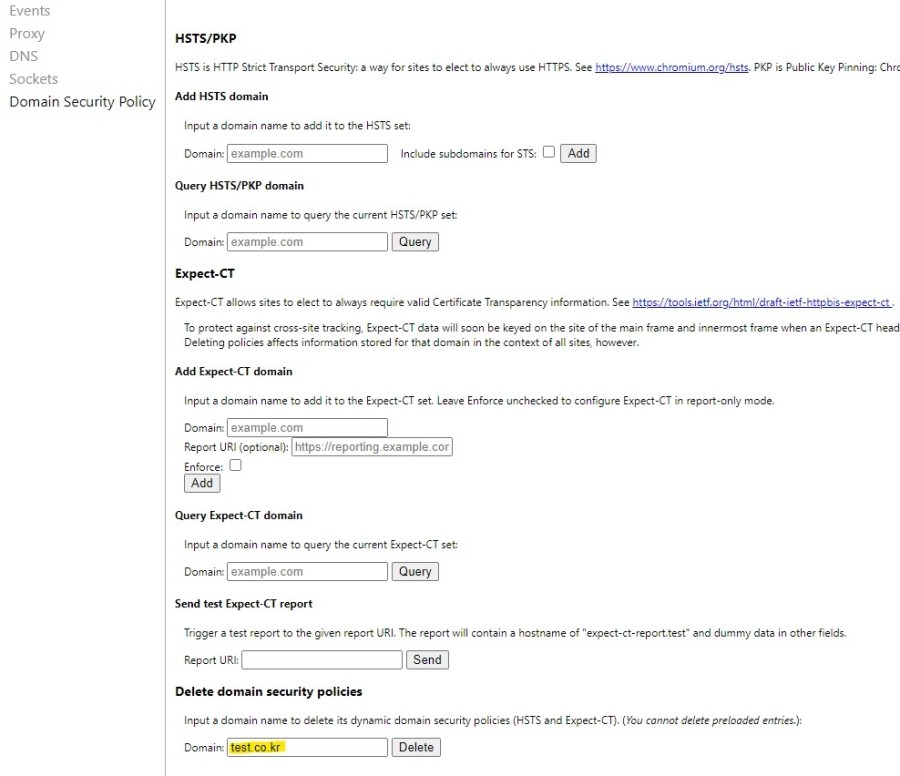Click the HSTS/PKP heading
This screenshot has width=900, height=776.
click(x=205, y=38)
